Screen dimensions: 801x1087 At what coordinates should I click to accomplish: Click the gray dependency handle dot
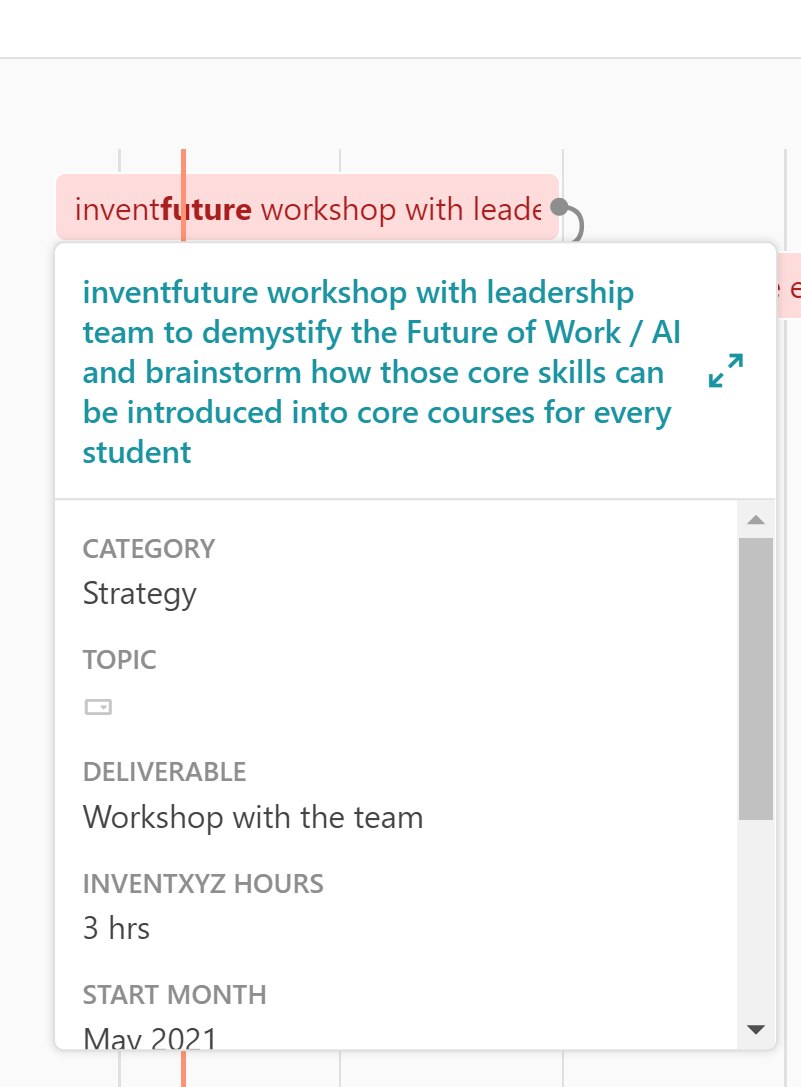point(559,207)
